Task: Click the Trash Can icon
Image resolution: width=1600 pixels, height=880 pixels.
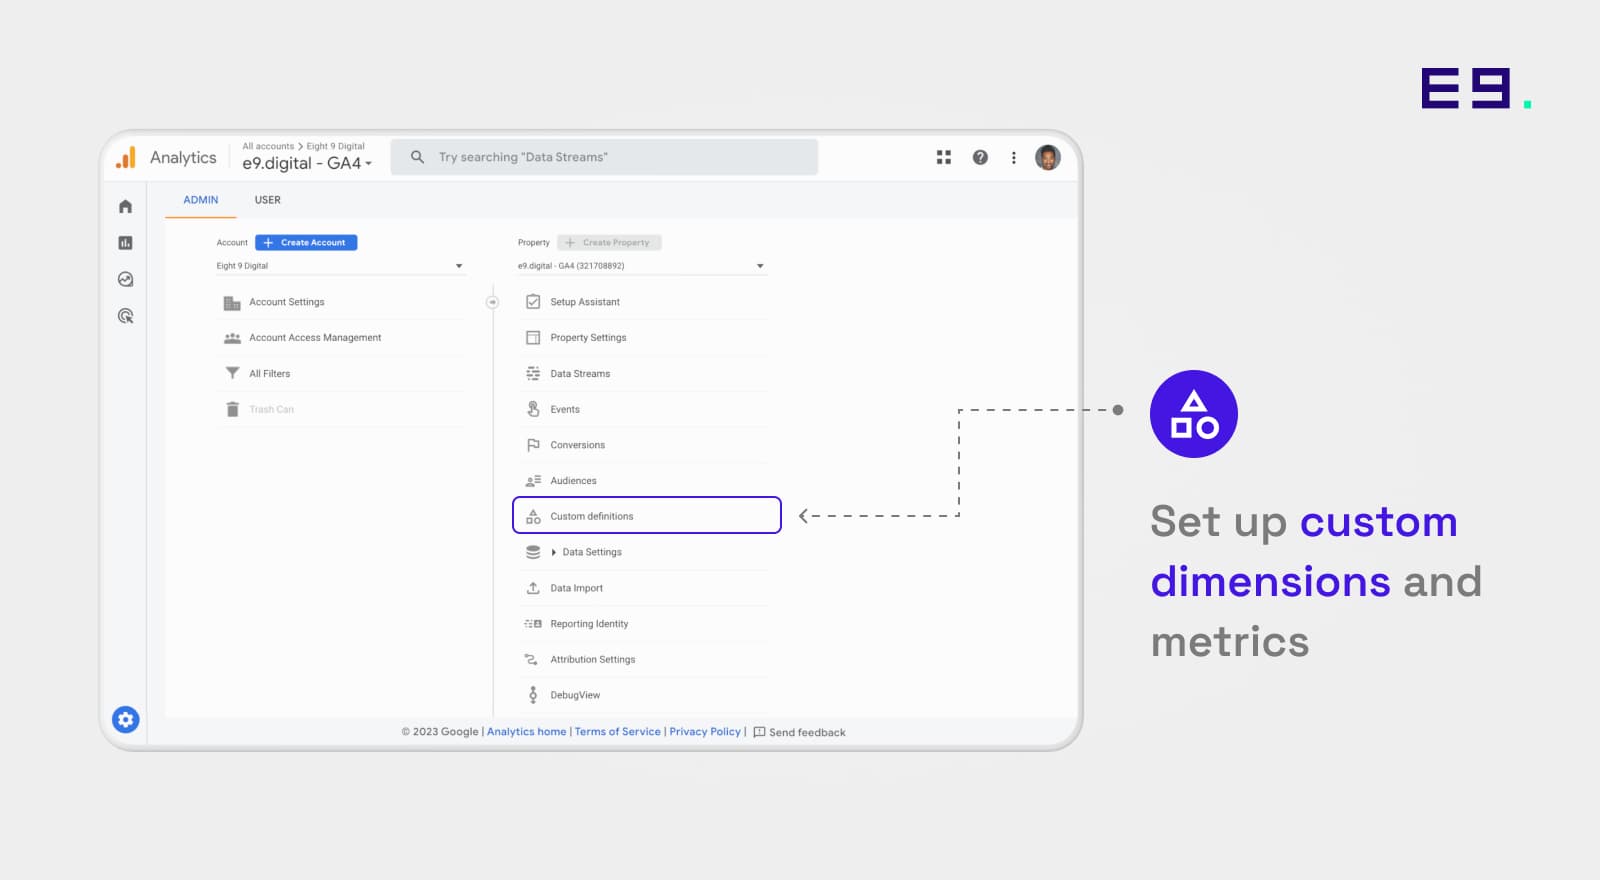Action: point(232,409)
